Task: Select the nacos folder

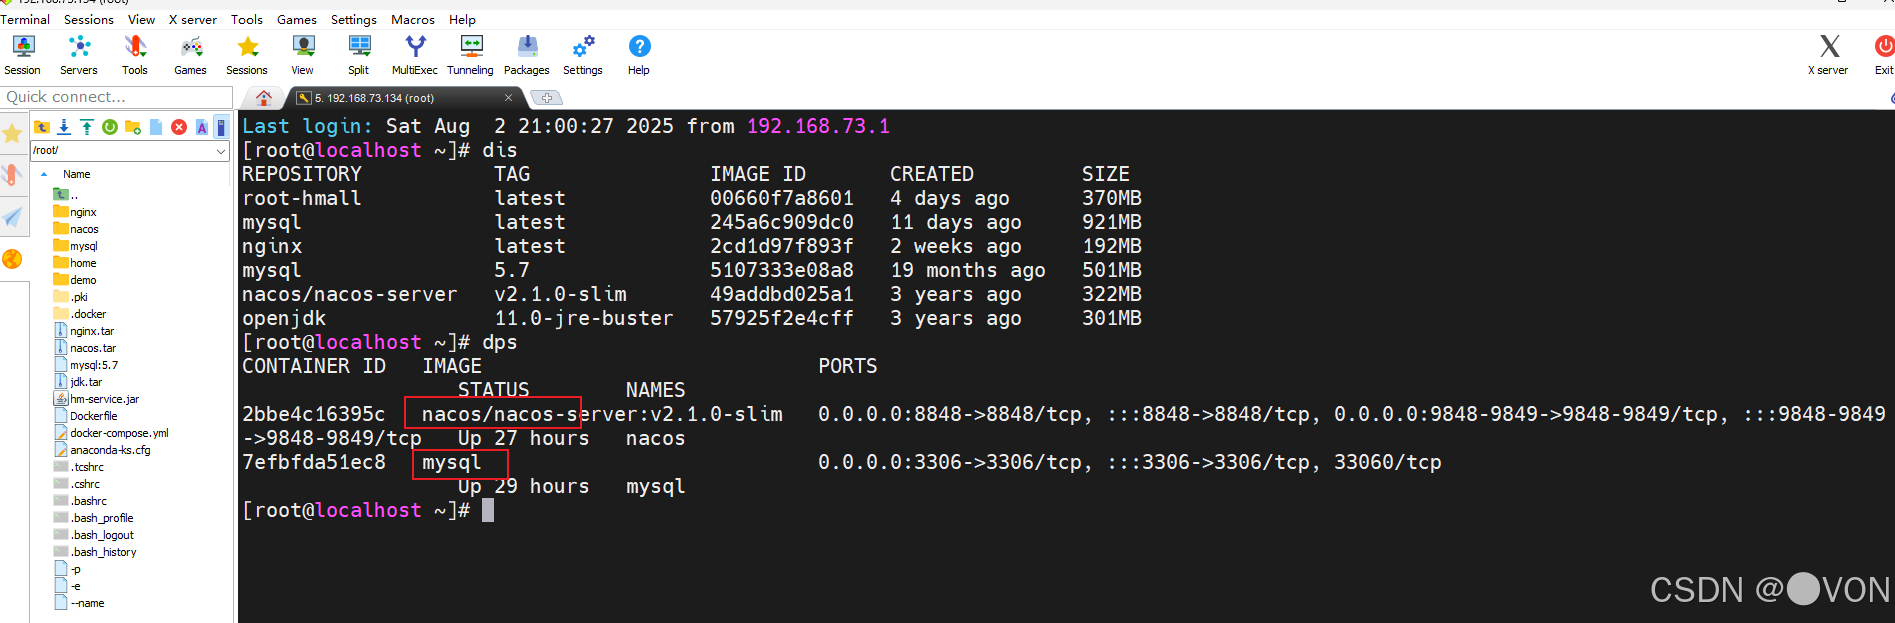Action: (x=77, y=229)
